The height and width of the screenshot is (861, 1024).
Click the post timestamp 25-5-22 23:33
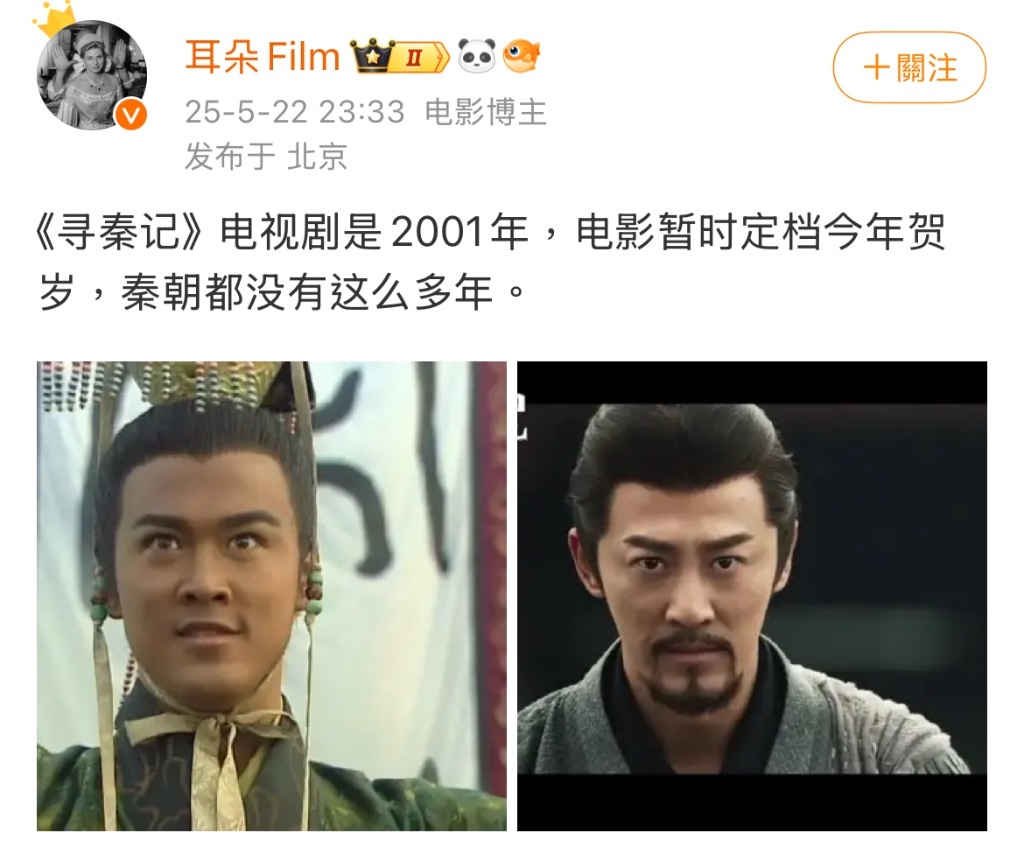pyautogui.click(x=295, y=112)
